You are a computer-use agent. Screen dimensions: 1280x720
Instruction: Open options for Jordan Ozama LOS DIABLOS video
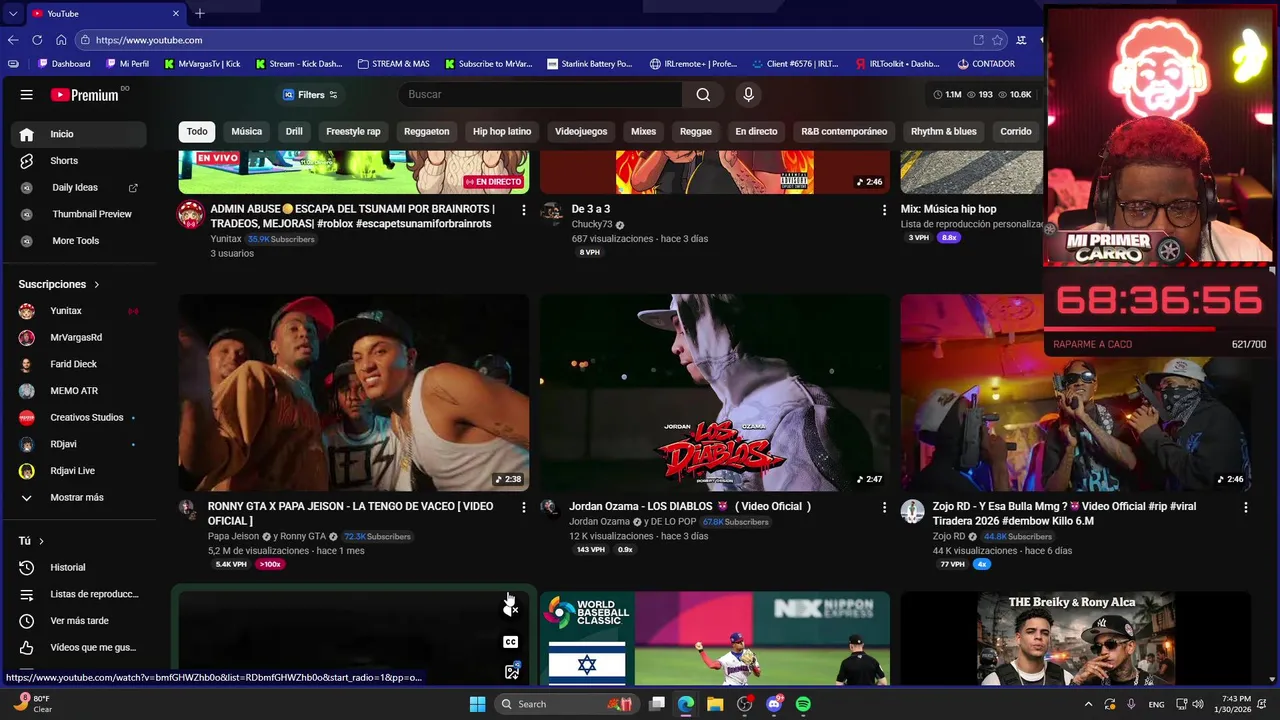click(884, 508)
